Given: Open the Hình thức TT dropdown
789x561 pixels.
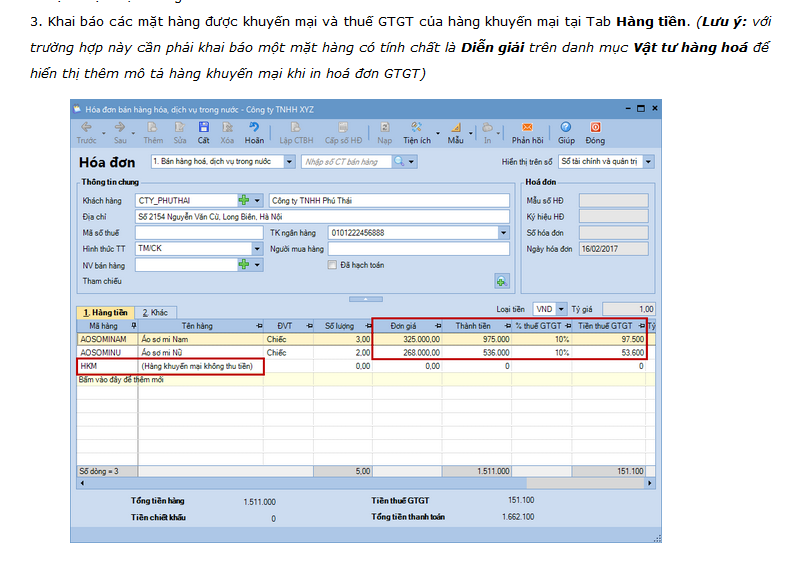Looking at the screenshot, I should click(x=257, y=249).
